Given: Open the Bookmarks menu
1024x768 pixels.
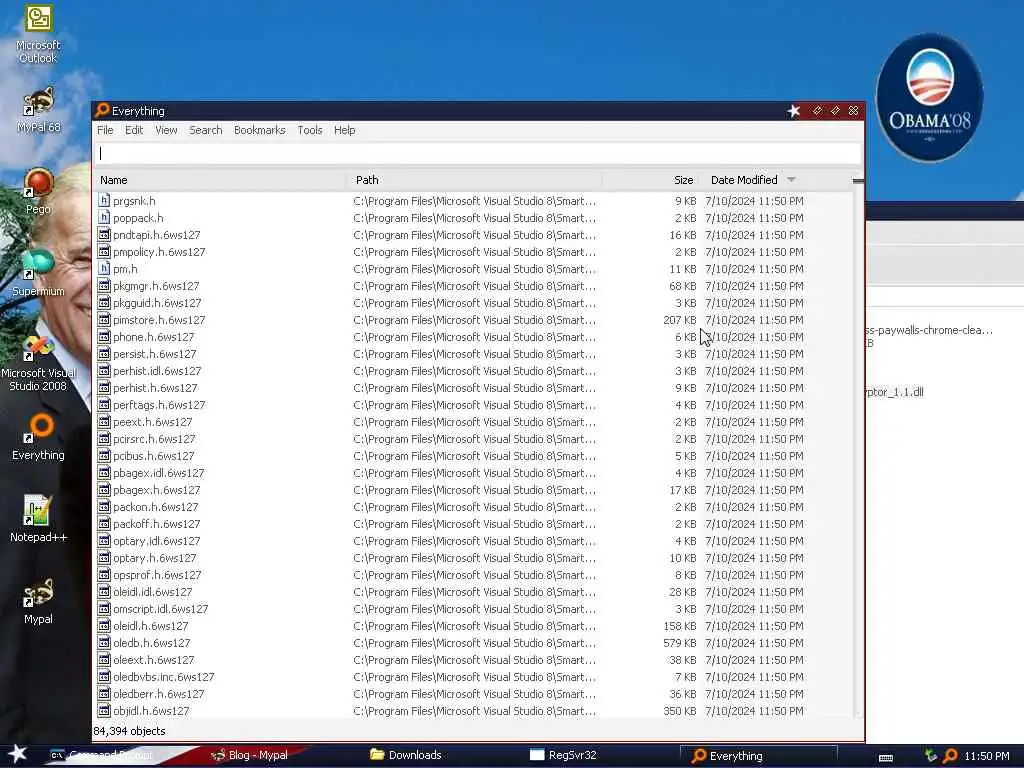Looking at the screenshot, I should [x=259, y=130].
